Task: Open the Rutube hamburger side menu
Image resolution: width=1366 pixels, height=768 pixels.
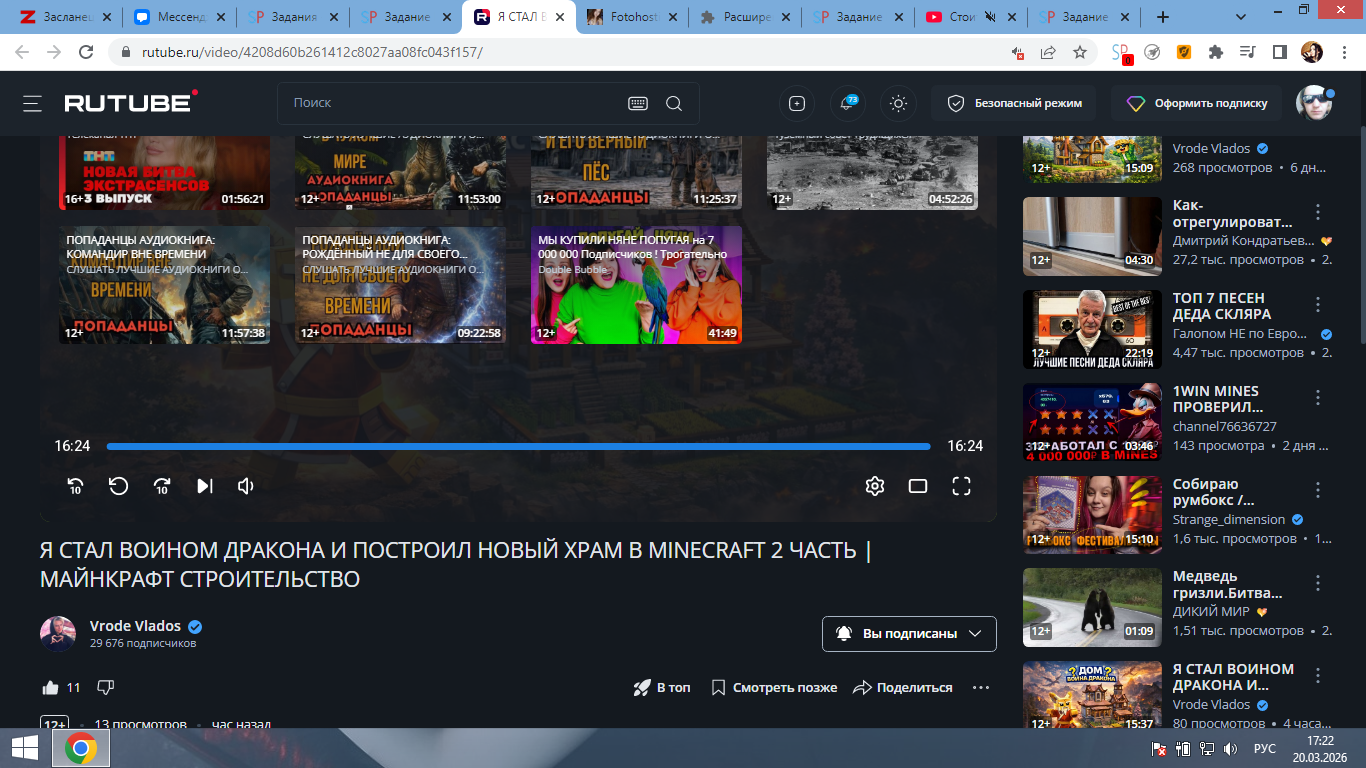Action: tap(33, 103)
